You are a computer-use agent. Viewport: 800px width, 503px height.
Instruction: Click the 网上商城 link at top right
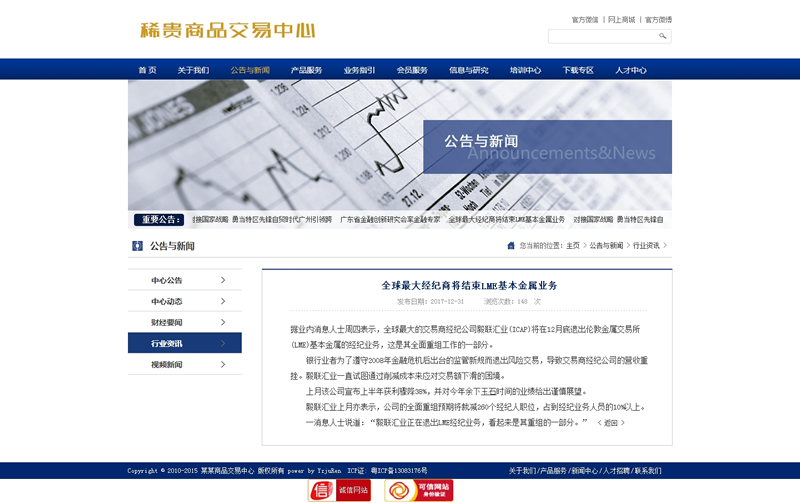[x=621, y=19]
